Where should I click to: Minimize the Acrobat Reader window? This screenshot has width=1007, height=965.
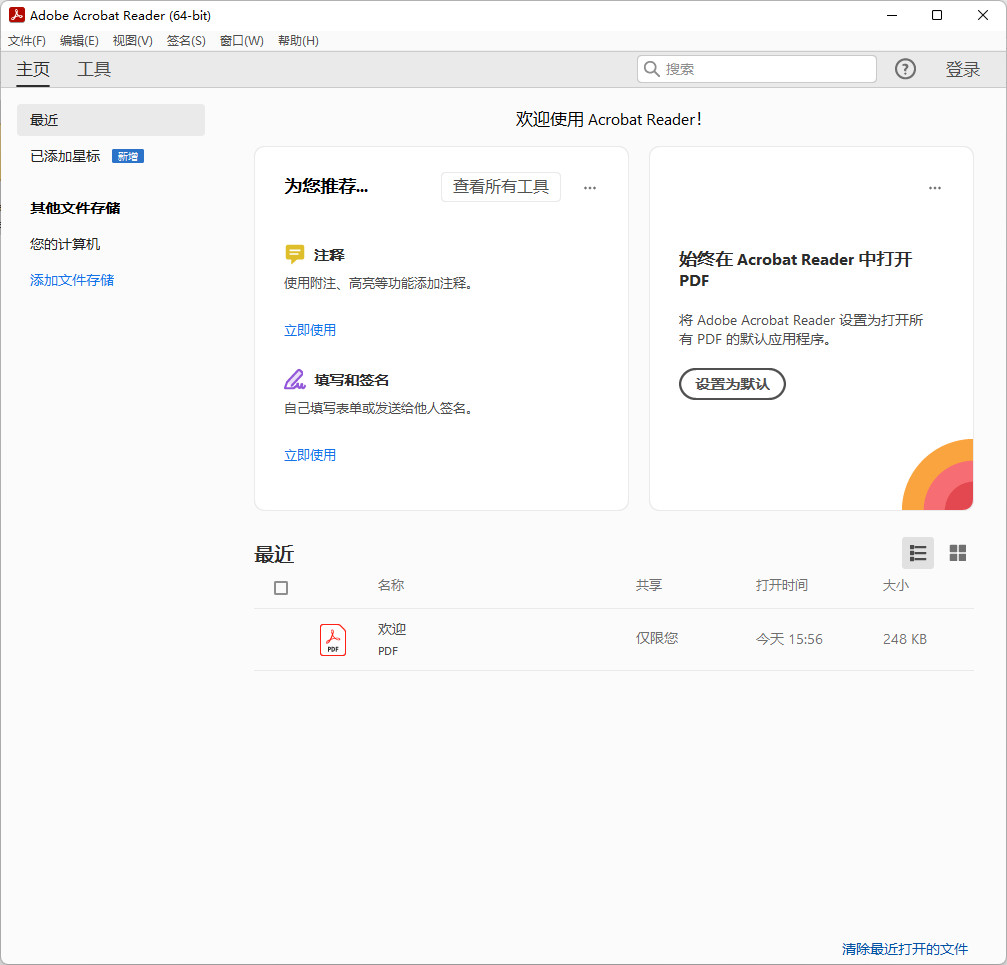891,15
